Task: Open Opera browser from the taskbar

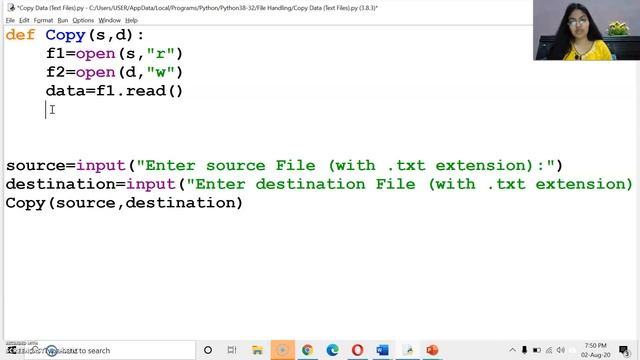Action: 357,350
